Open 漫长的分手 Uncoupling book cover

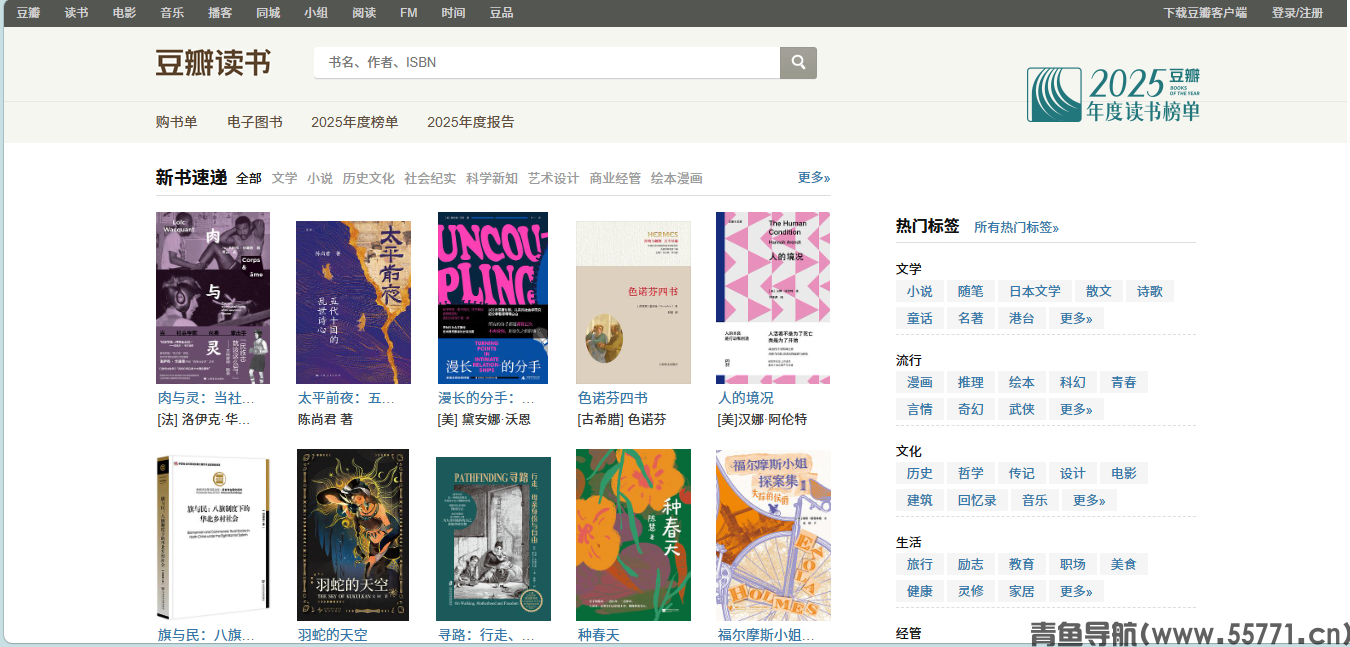[494, 298]
